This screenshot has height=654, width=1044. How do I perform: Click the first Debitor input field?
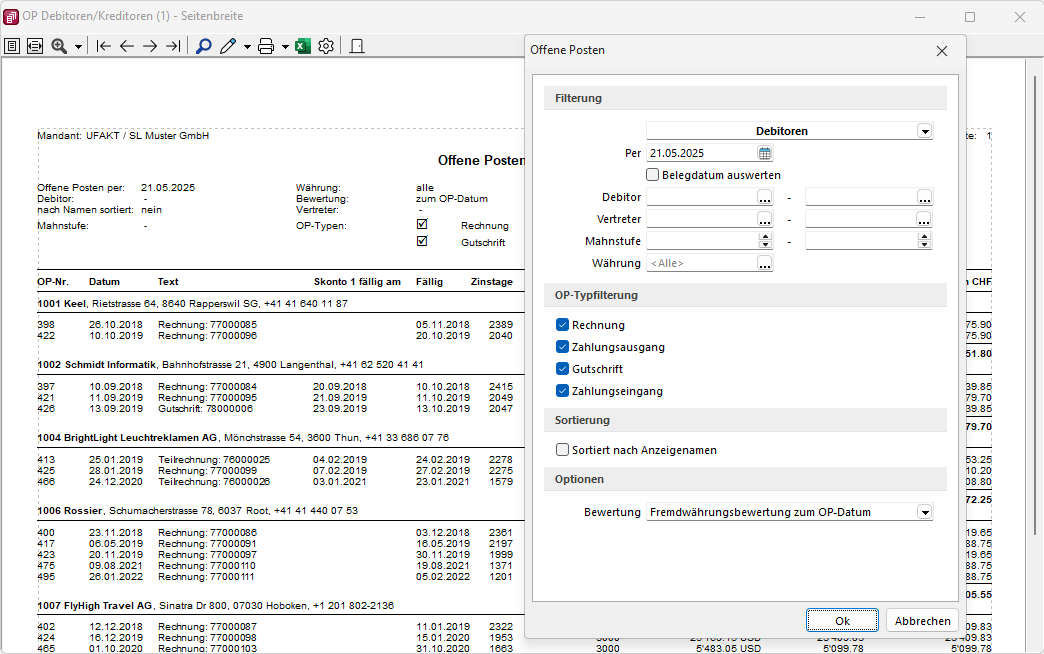701,197
